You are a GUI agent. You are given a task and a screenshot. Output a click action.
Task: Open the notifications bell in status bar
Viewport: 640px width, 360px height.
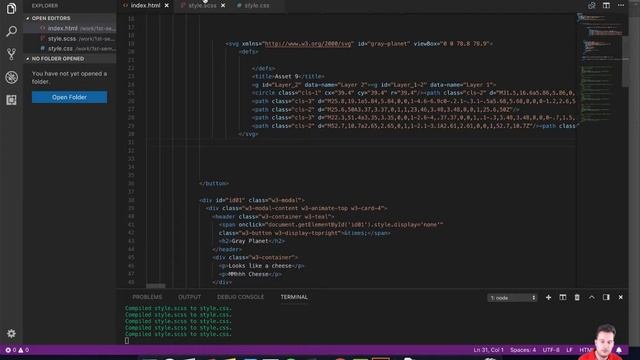click(619, 350)
